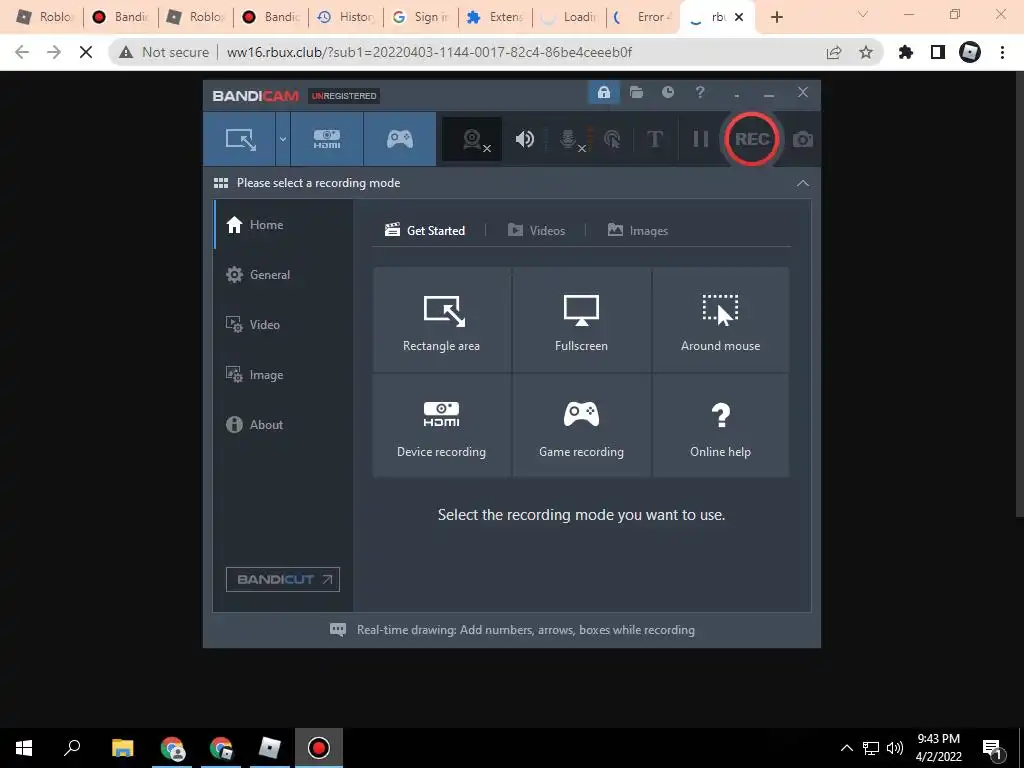Stop loading the page in Chrome
This screenshot has height=768, width=1024.
(86, 52)
